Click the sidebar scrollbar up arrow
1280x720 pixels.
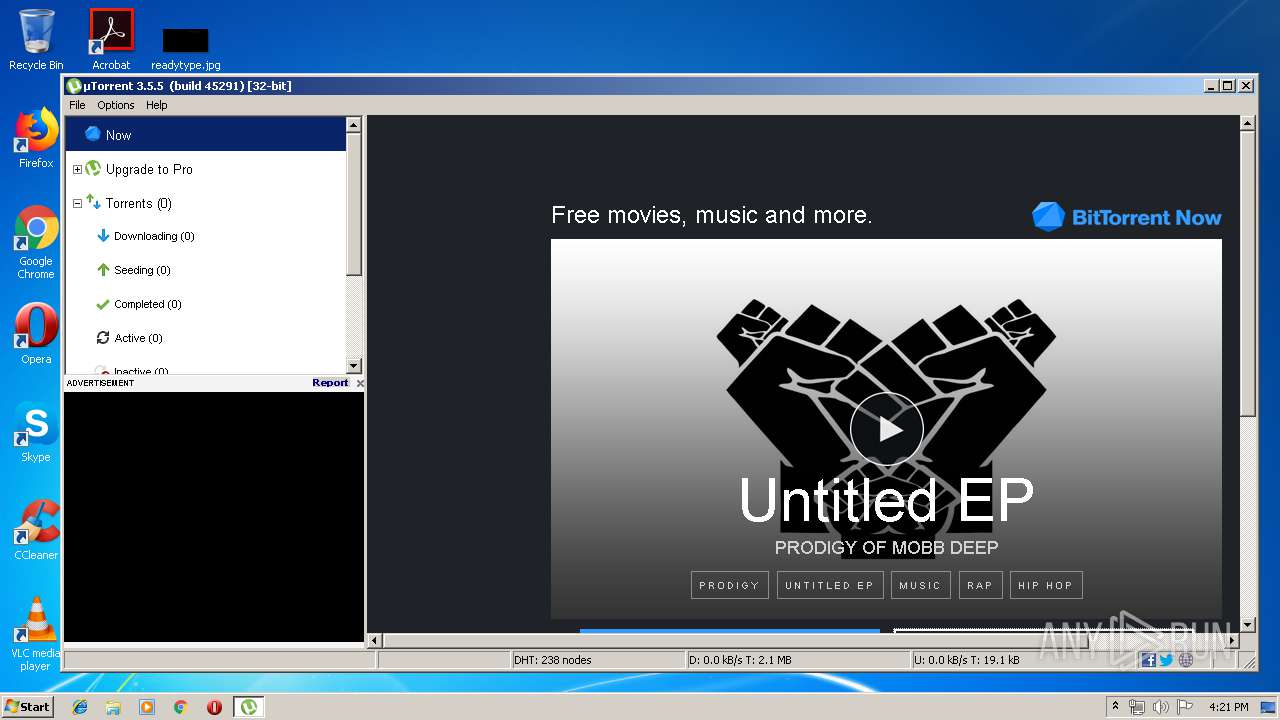(353, 125)
